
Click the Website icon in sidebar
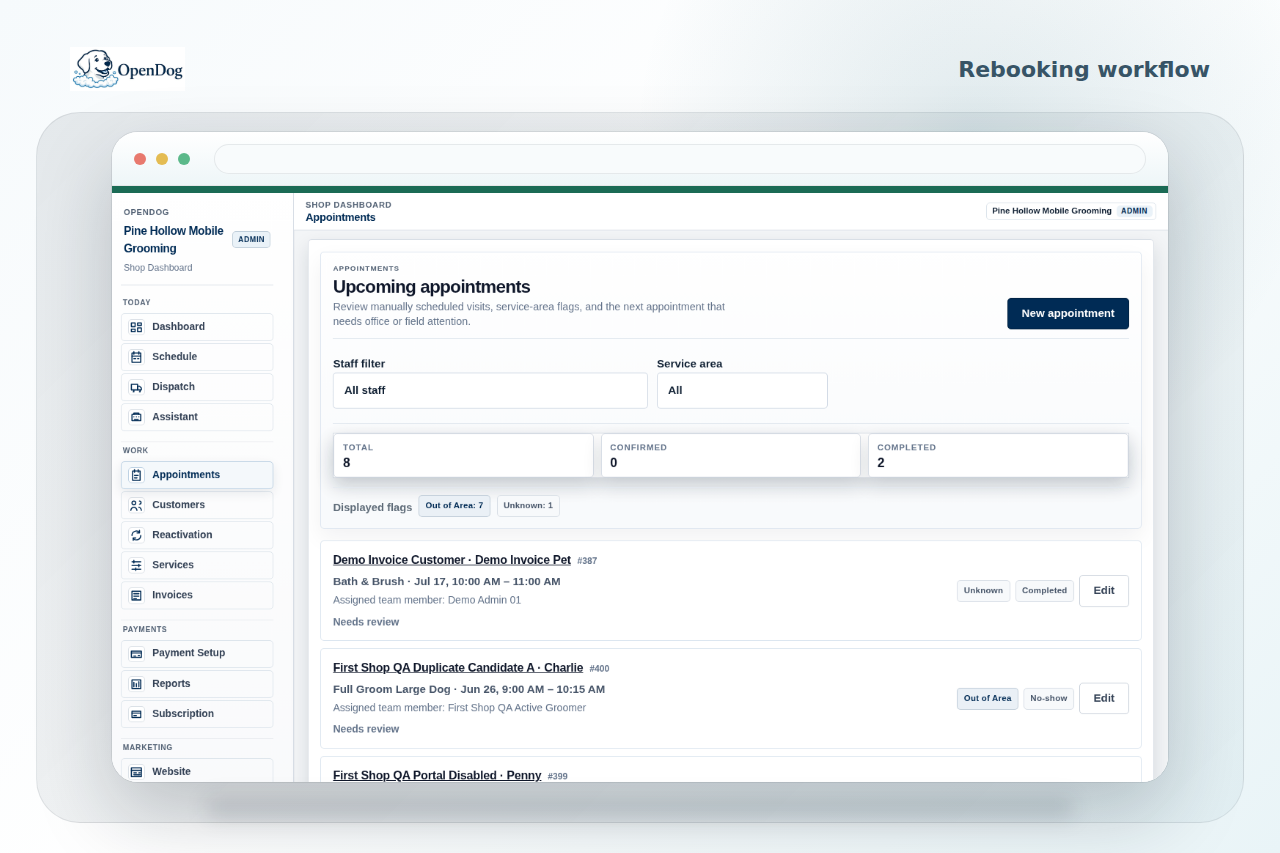(136, 772)
